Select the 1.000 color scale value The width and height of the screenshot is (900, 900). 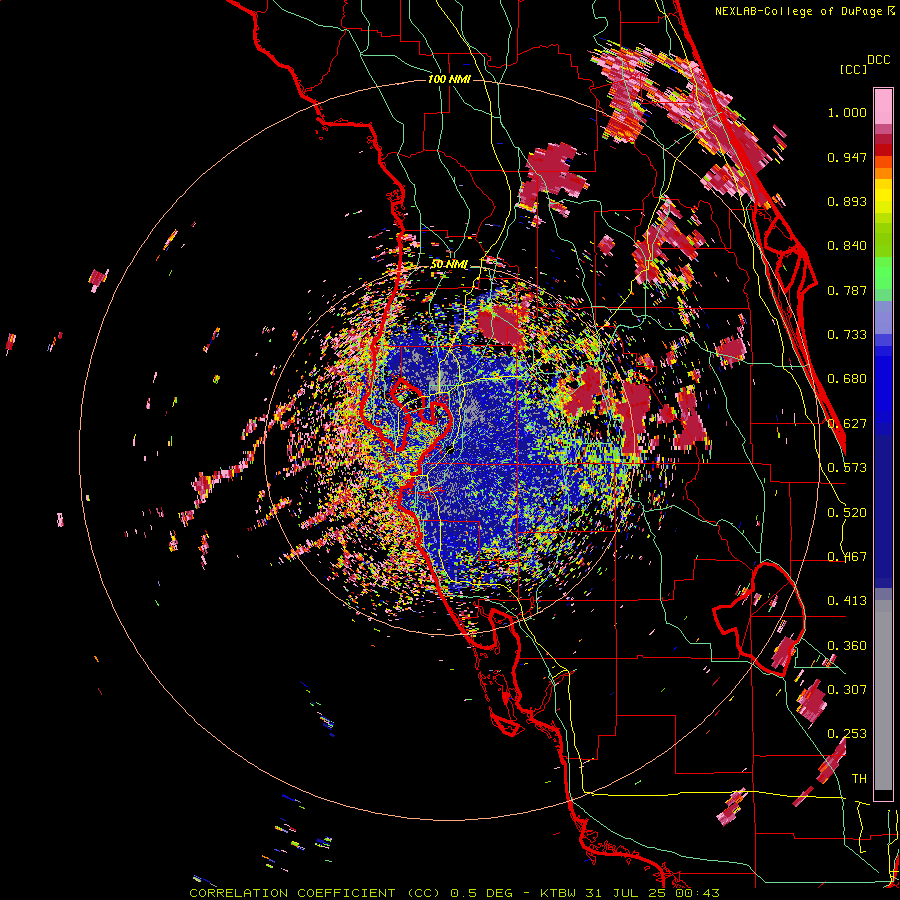(x=847, y=112)
